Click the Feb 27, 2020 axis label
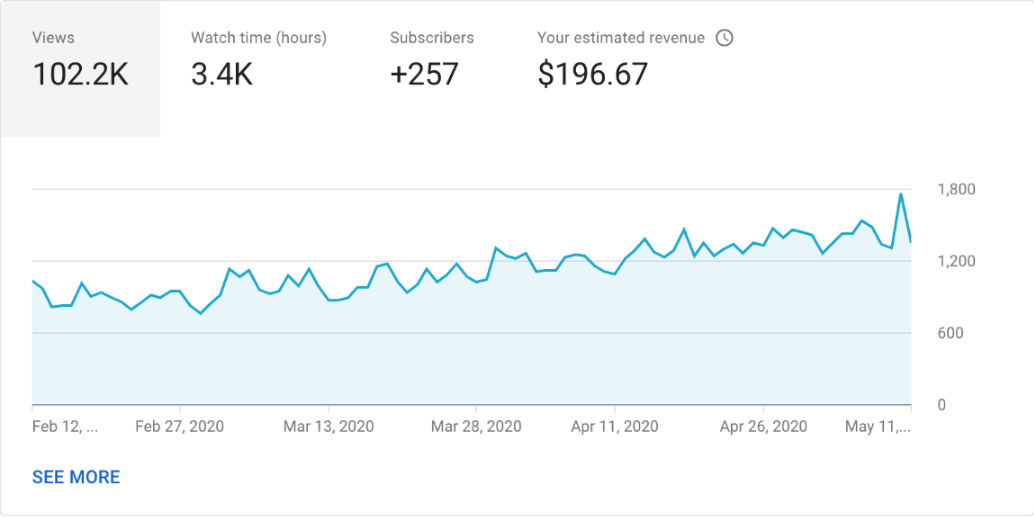The width and height of the screenshot is (1034, 518). (180, 426)
